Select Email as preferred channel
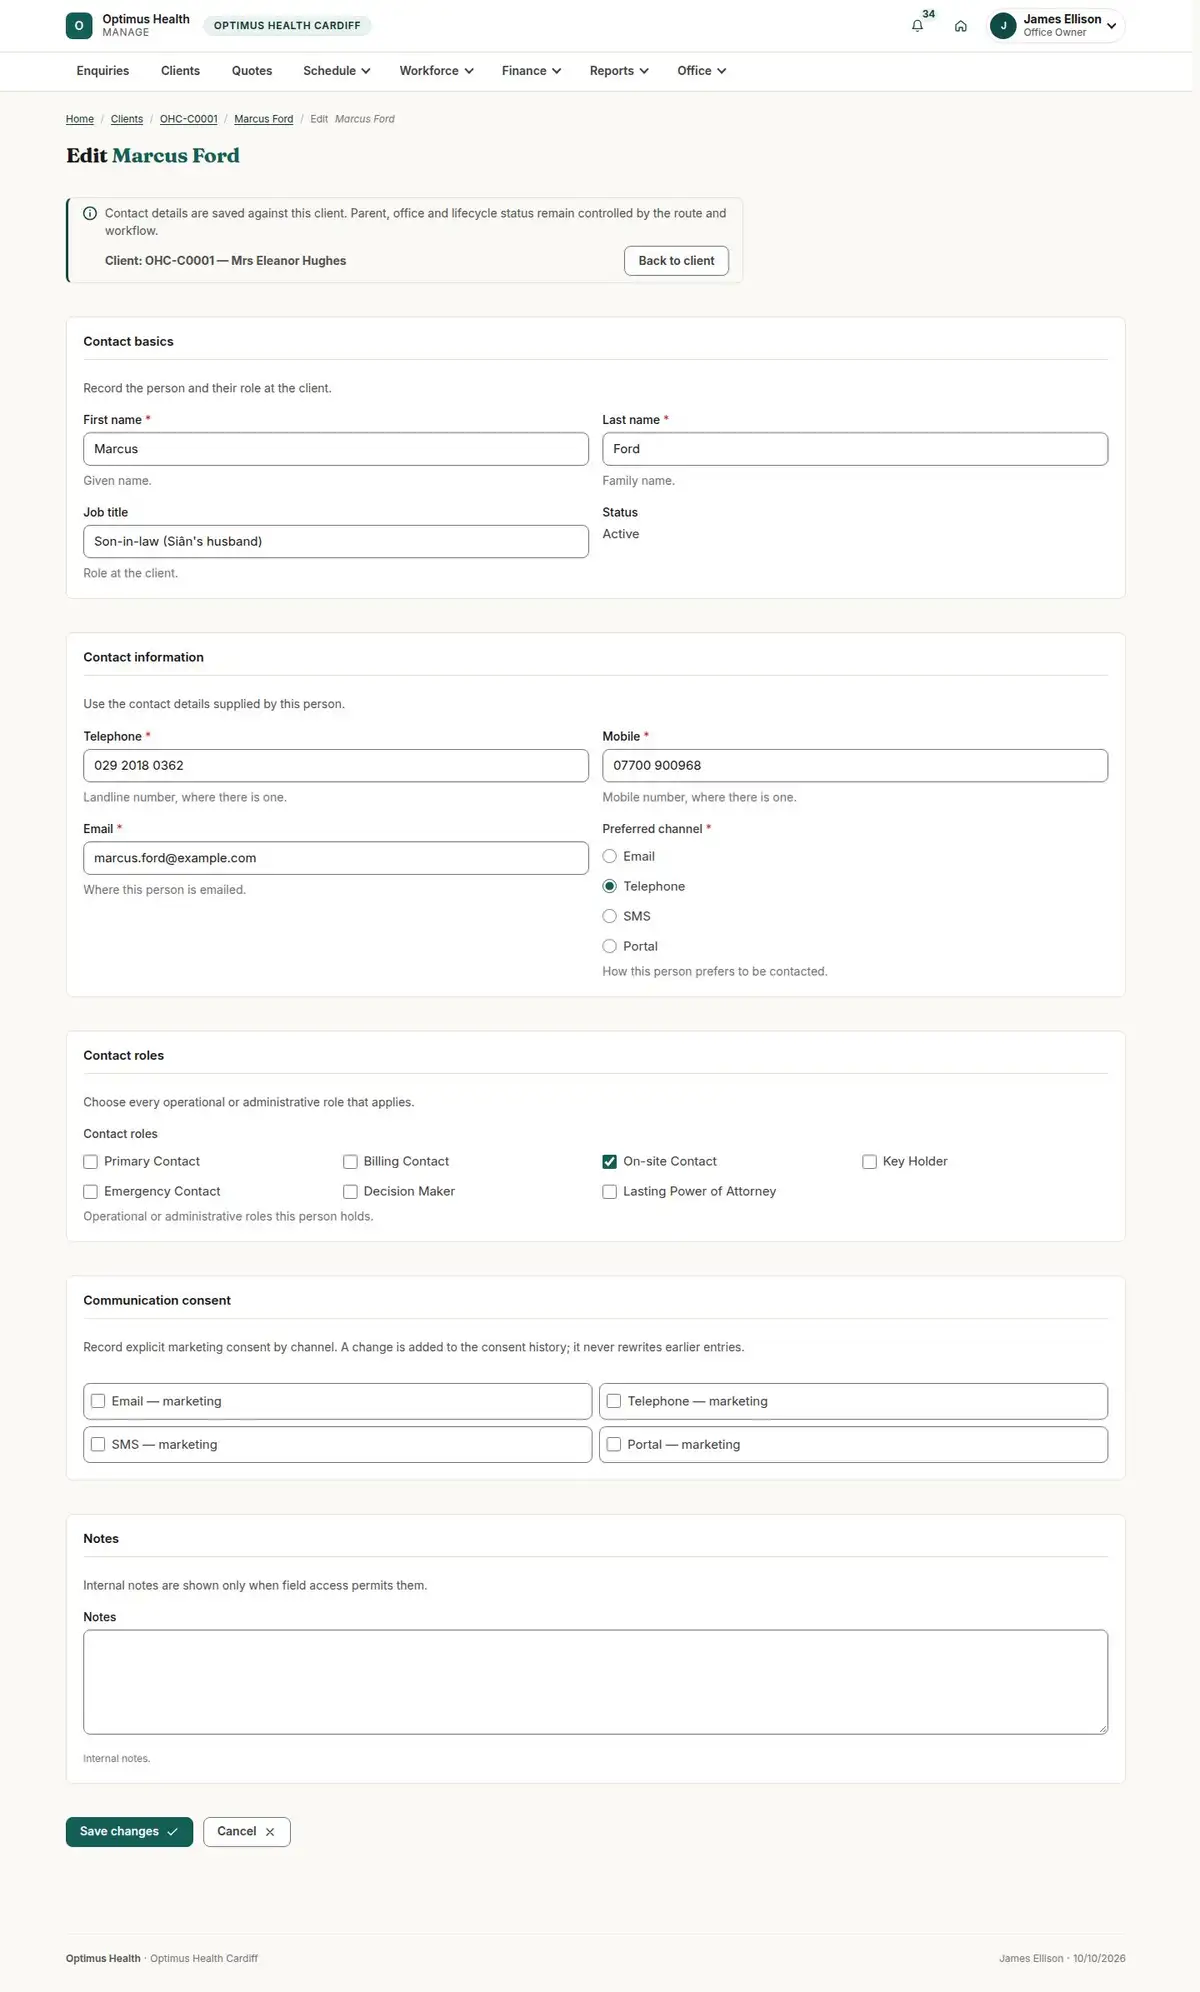1200x1992 pixels. pyautogui.click(x=609, y=856)
